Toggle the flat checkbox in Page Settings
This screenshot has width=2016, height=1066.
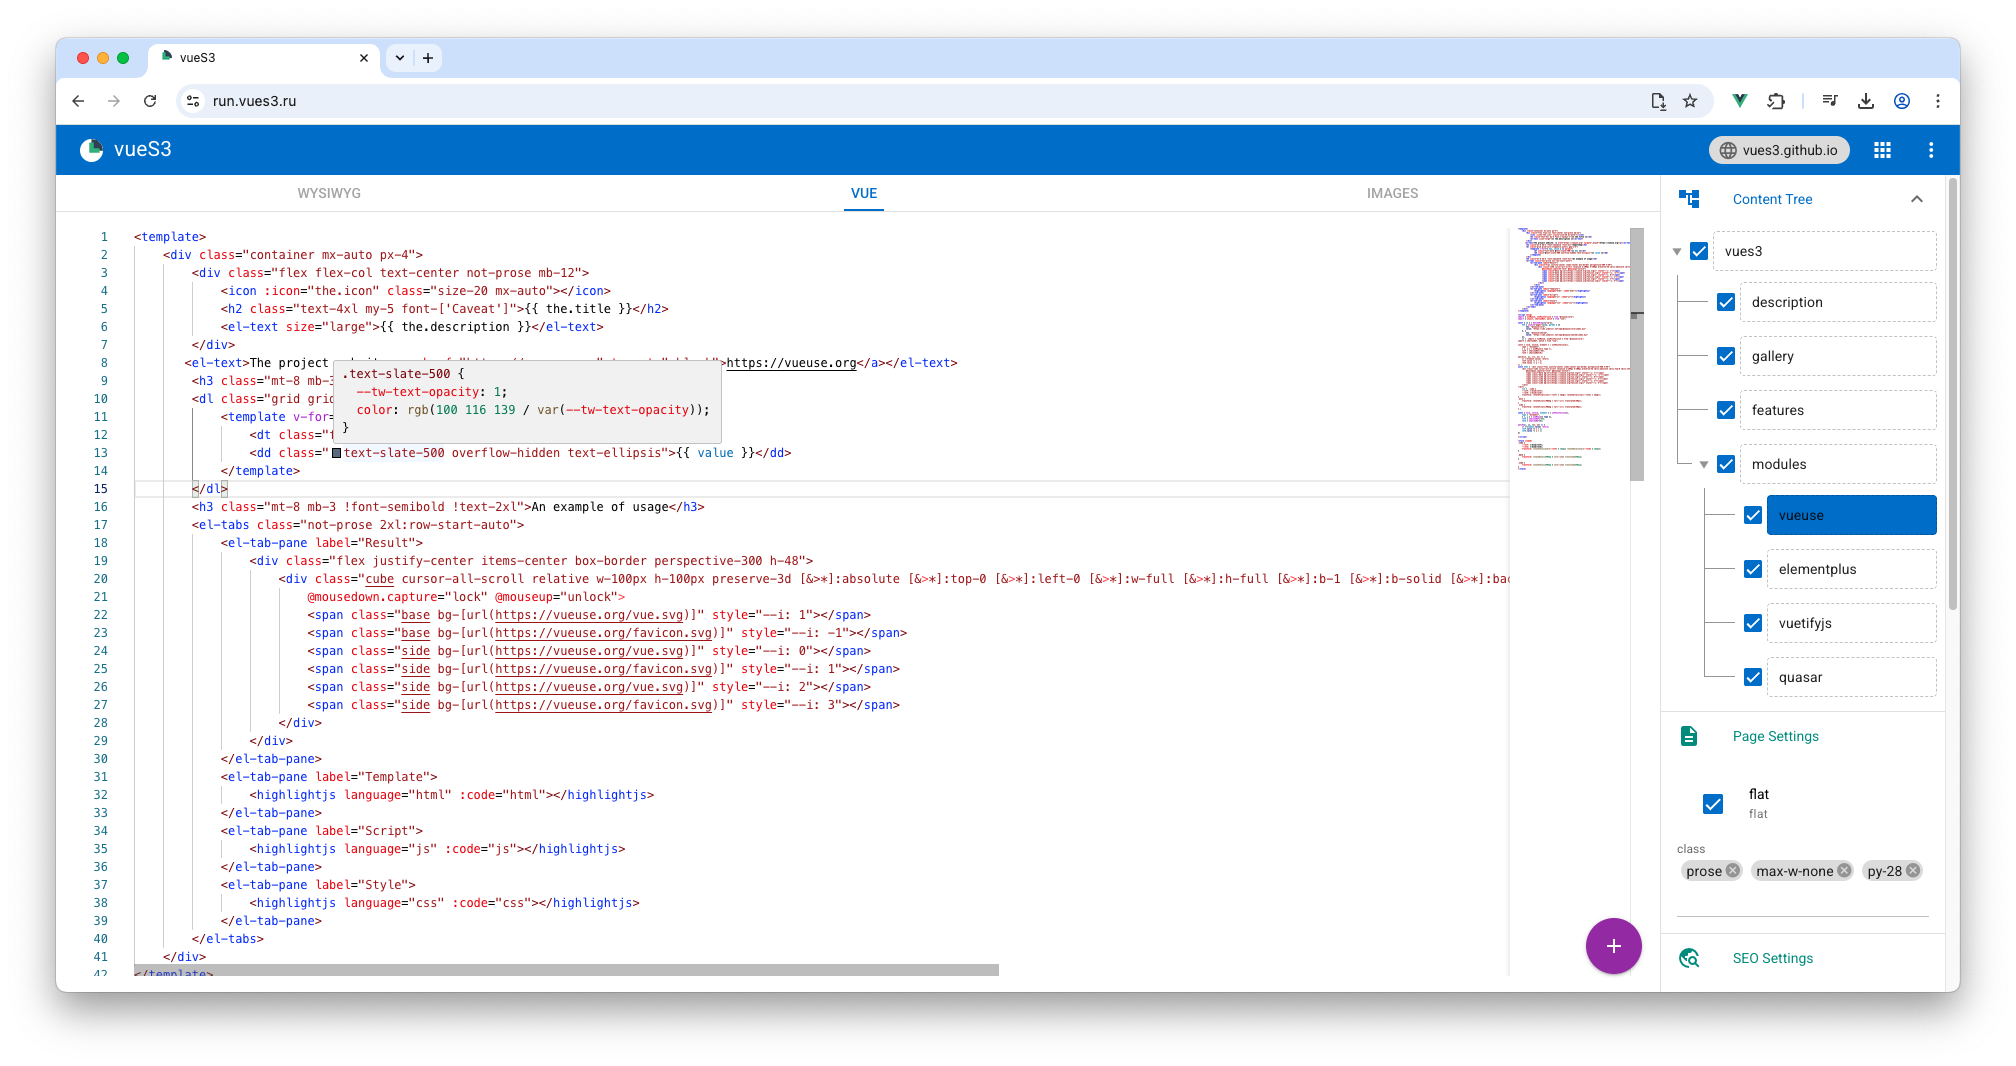pyautogui.click(x=1713, y=804)
